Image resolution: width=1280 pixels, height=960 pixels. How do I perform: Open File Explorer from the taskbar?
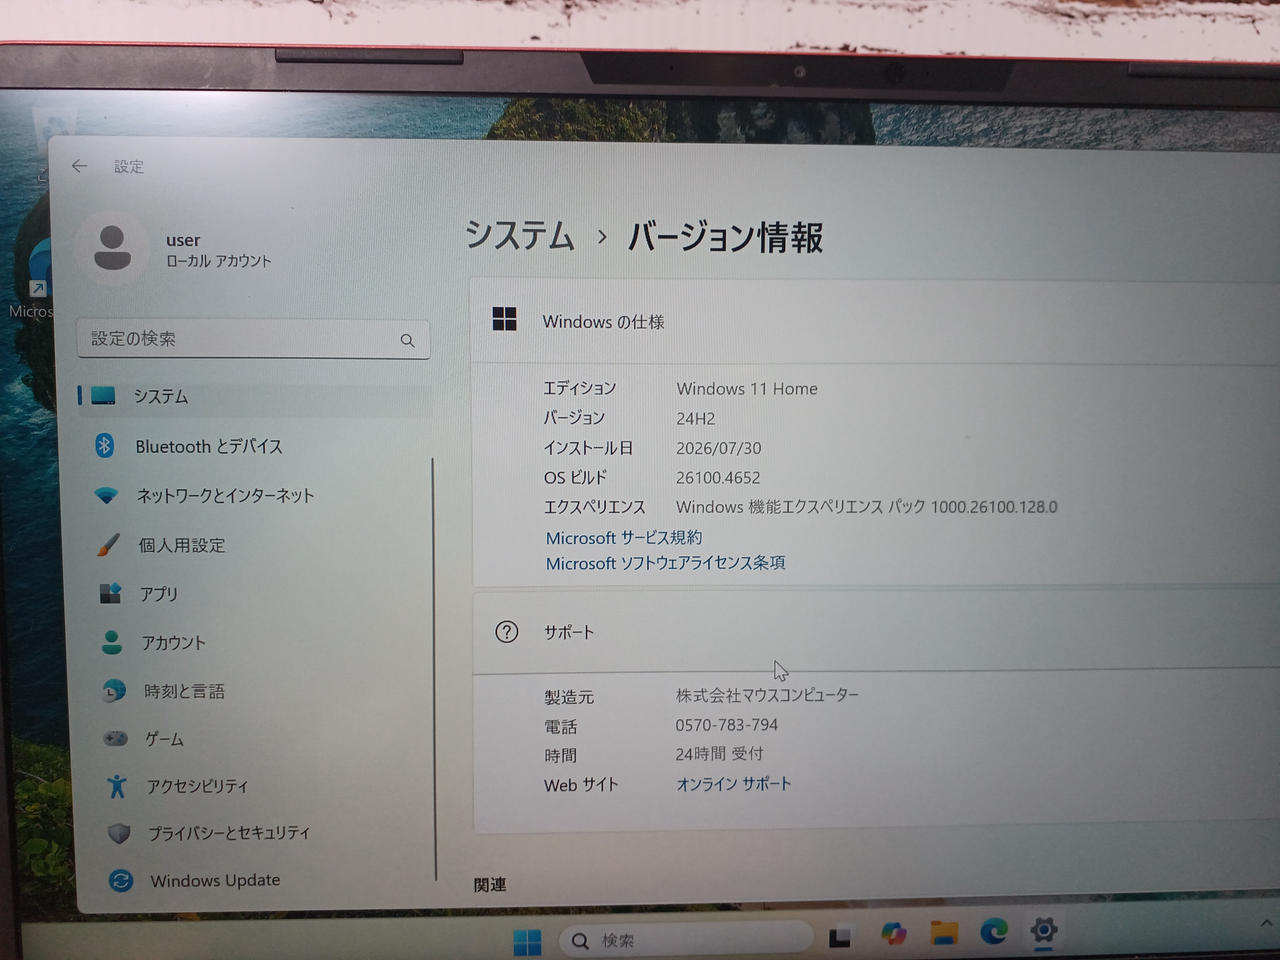point(944,932)
